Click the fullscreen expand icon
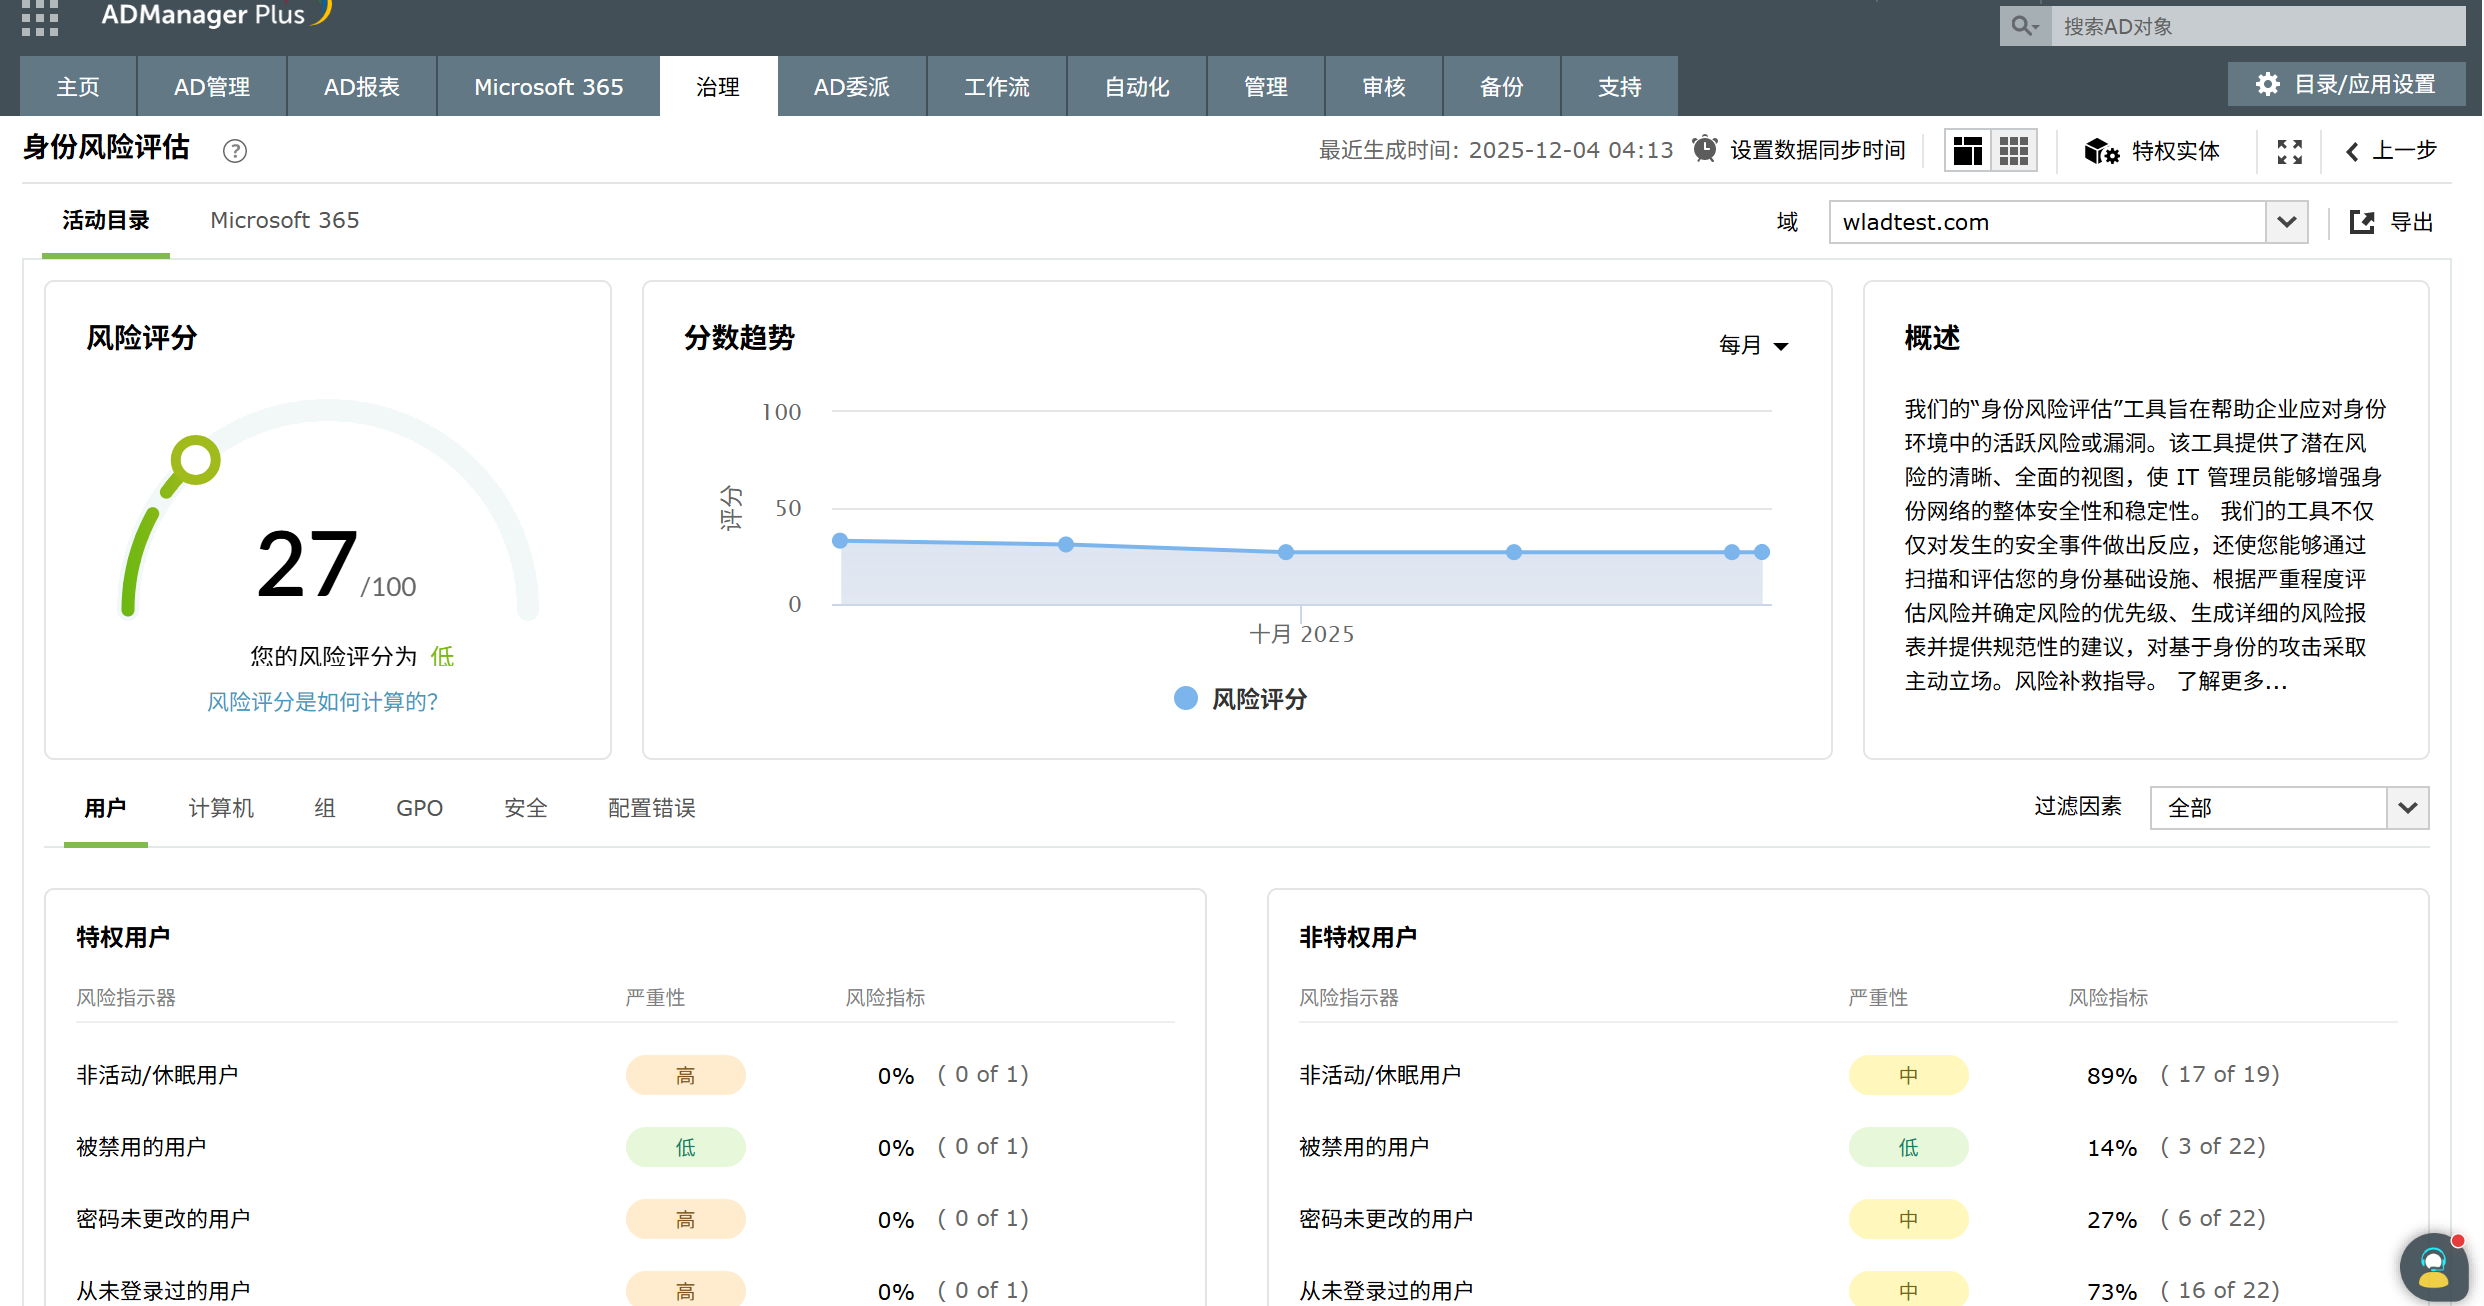 click(x=2290, y=151)
